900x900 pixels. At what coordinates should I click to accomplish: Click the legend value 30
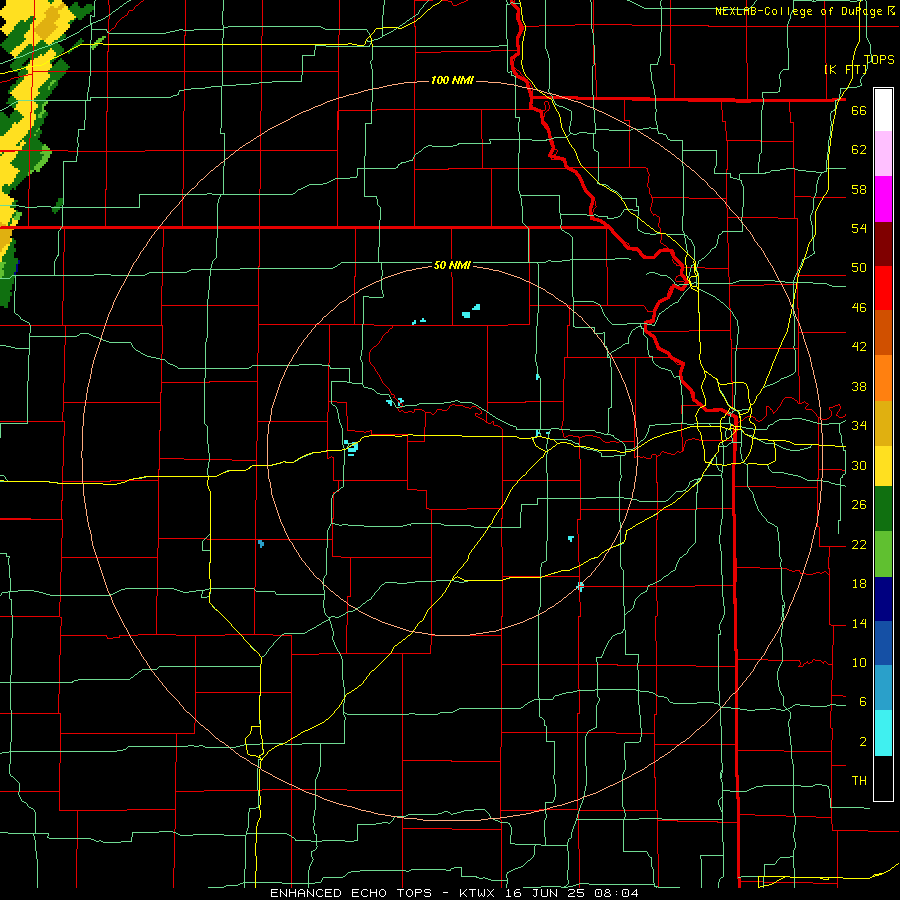859,465
